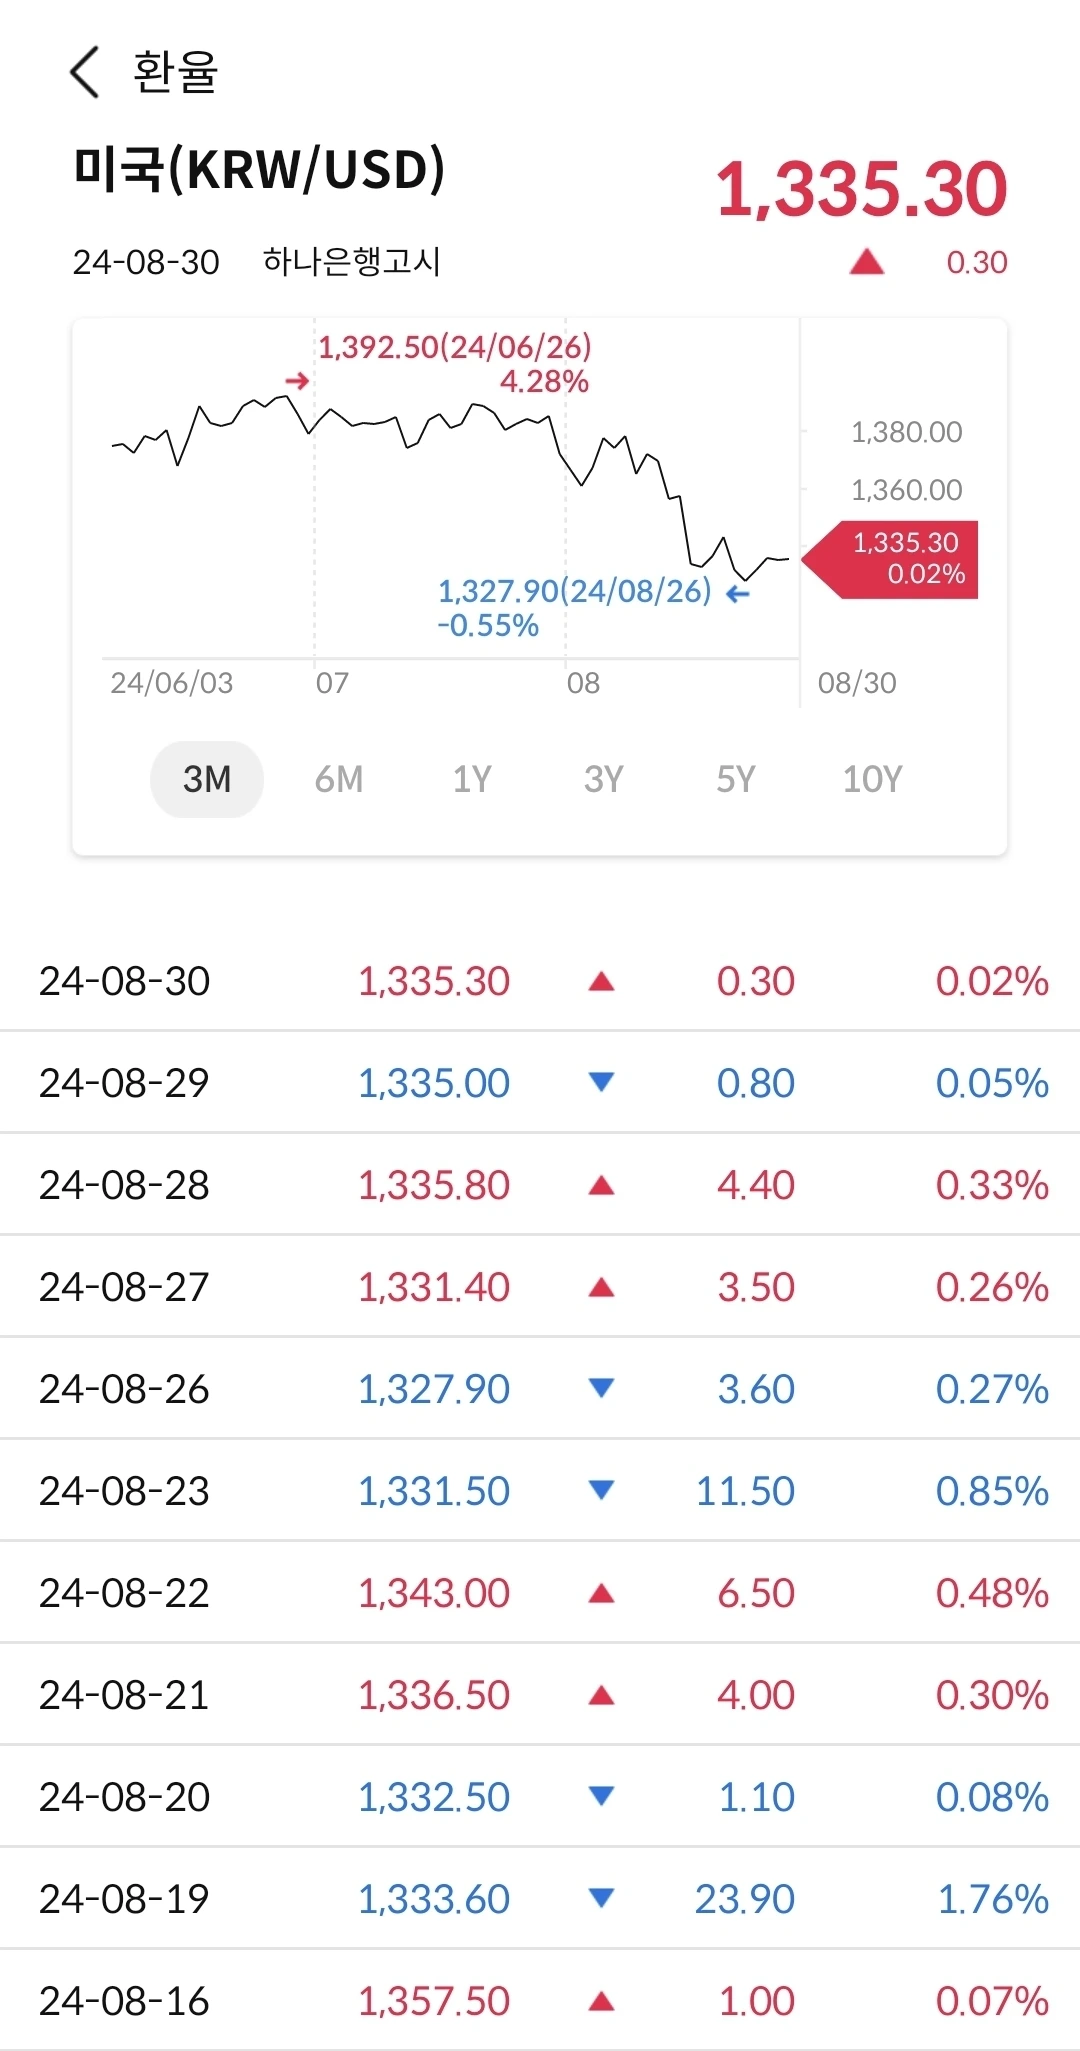Tap the down triangle in 24-08-19 row
Viewport: 1080px width, 2051px height.
[x=601, y=1898]
